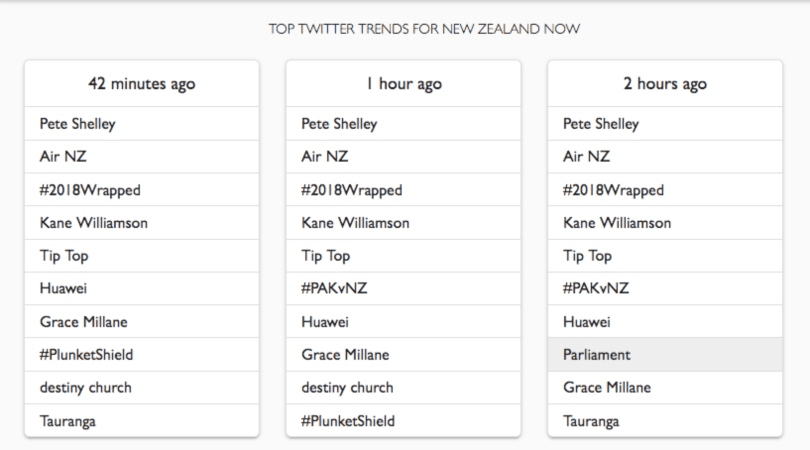The width and height of the screenshot is (810, 450).
Task: Open Kane Williamson in 2 hours ago list
Action: tap(617, 223)
